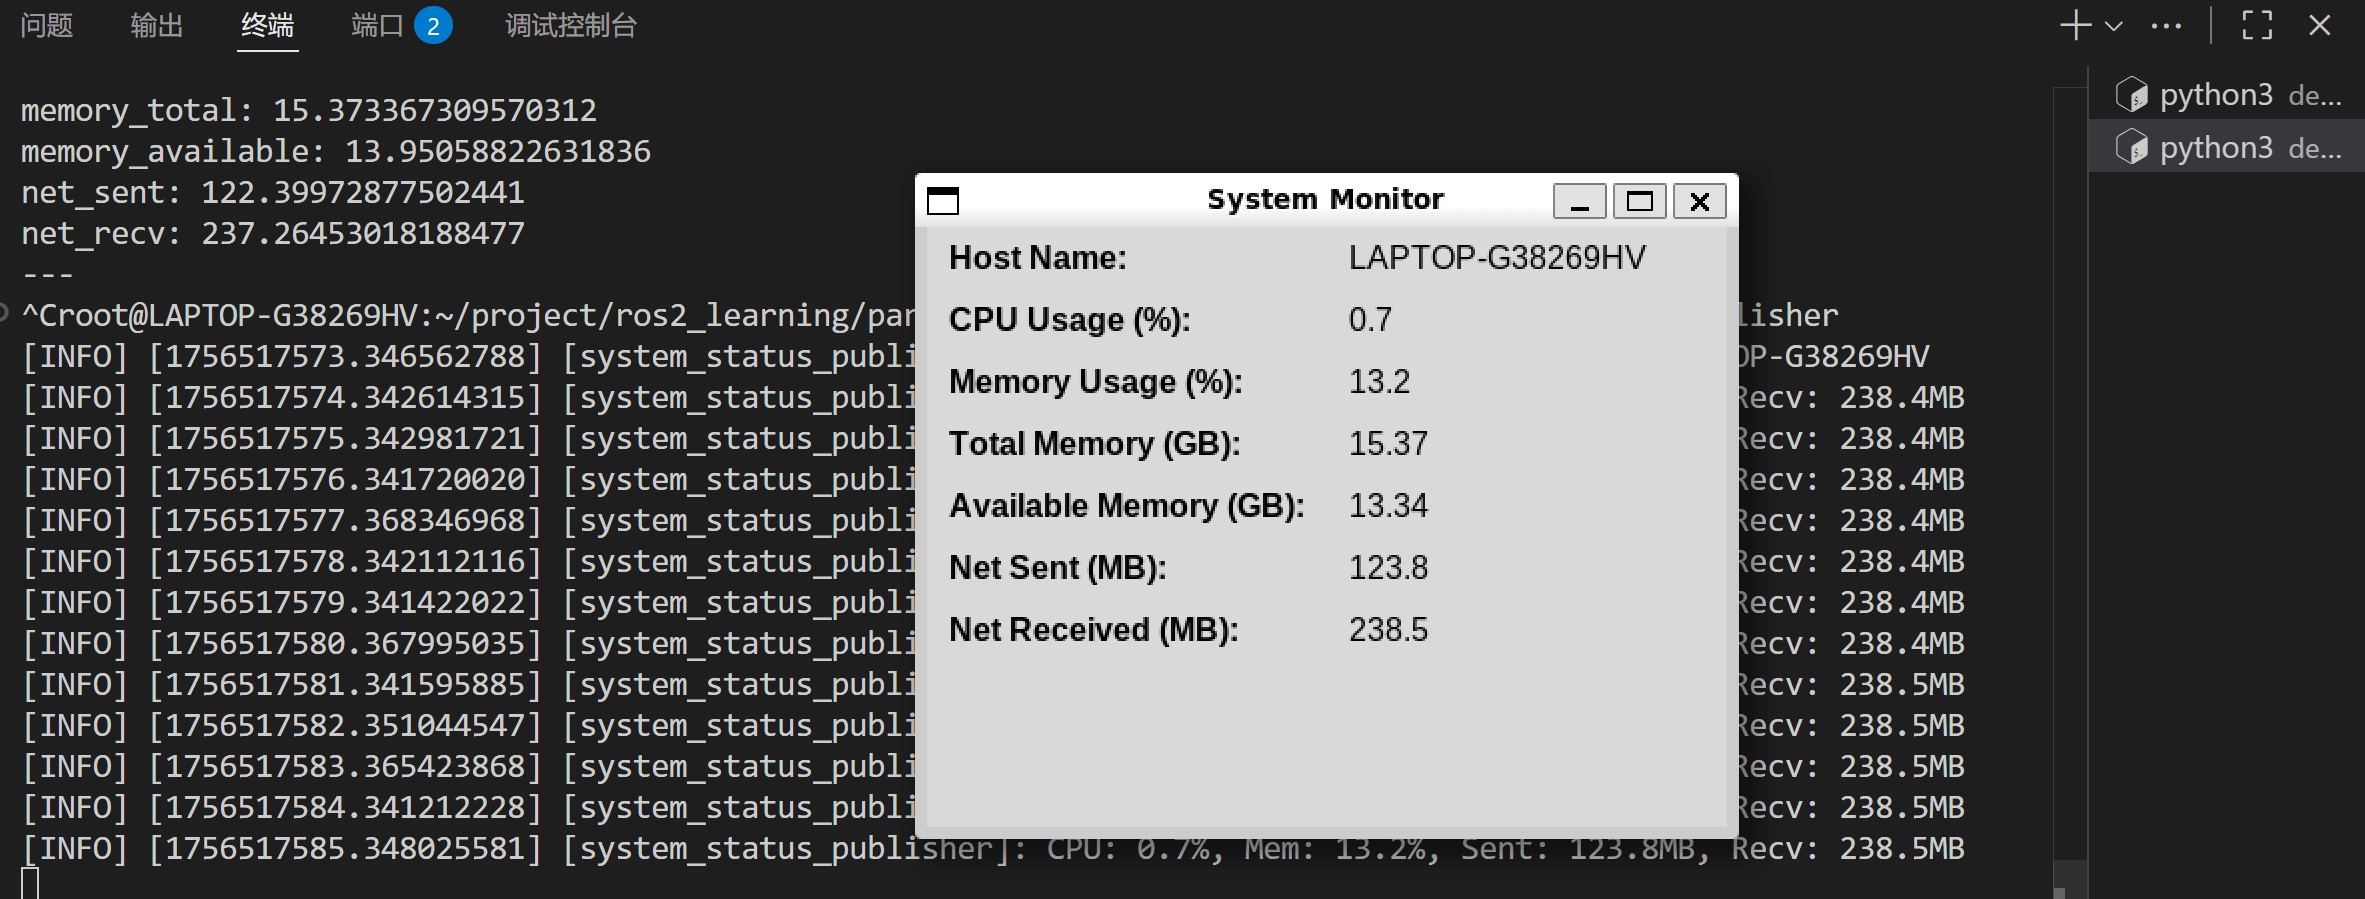Viewport: 2365px width, 899px height.
Task: Maximize the panel size with bracket icon
Action: coord(2257,26)
